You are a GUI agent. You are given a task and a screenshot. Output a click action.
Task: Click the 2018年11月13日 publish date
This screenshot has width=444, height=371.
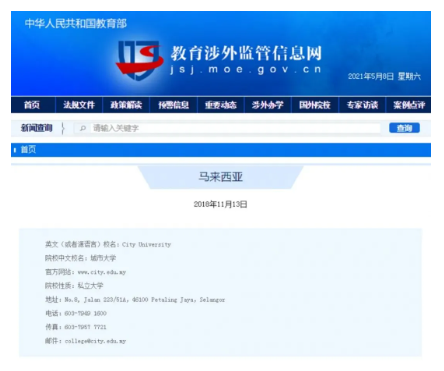click(221, 204)
